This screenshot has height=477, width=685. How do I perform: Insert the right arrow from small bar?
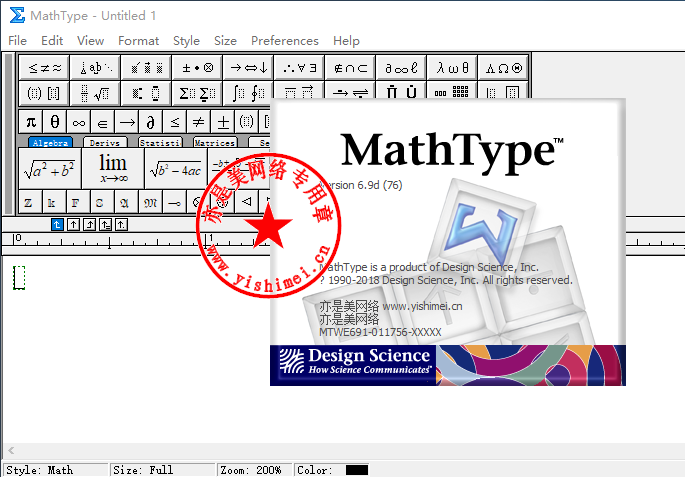(x=127, y=122)
